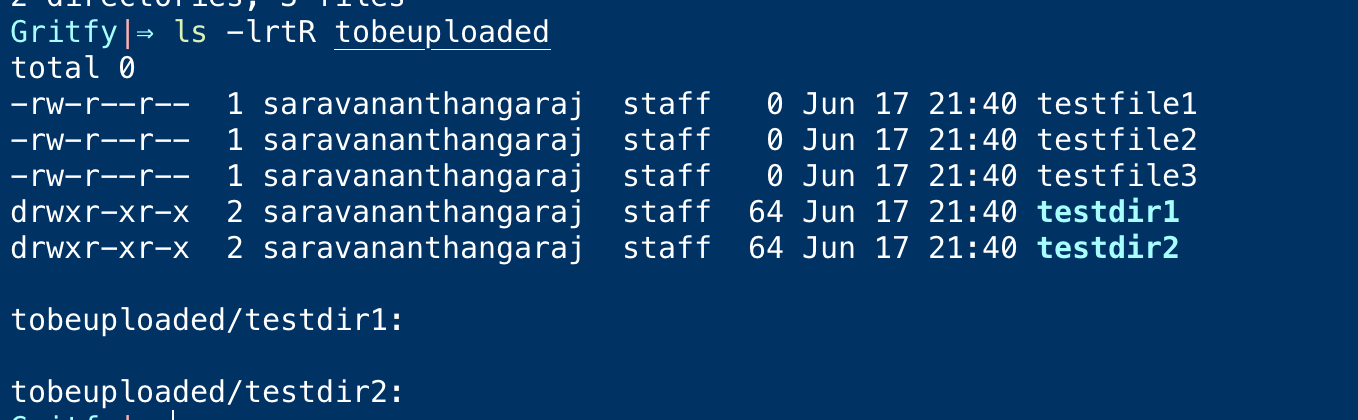Click the 'total 0' output line
1358x420 pixels.
tap(73, 68)
